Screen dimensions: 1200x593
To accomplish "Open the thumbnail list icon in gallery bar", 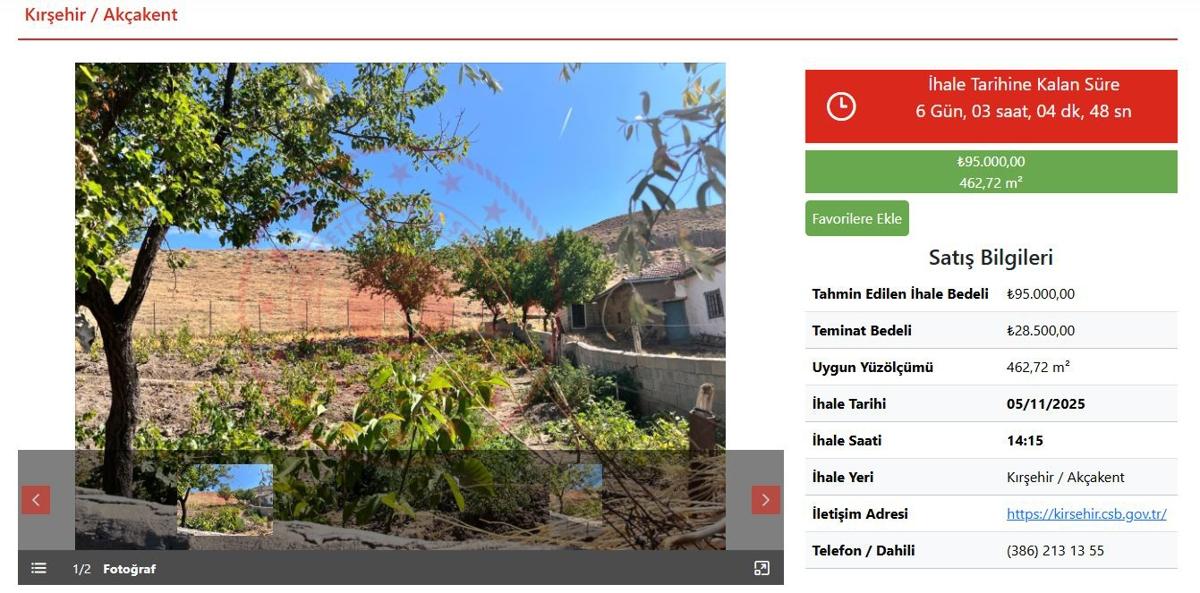I will (38, 568).
